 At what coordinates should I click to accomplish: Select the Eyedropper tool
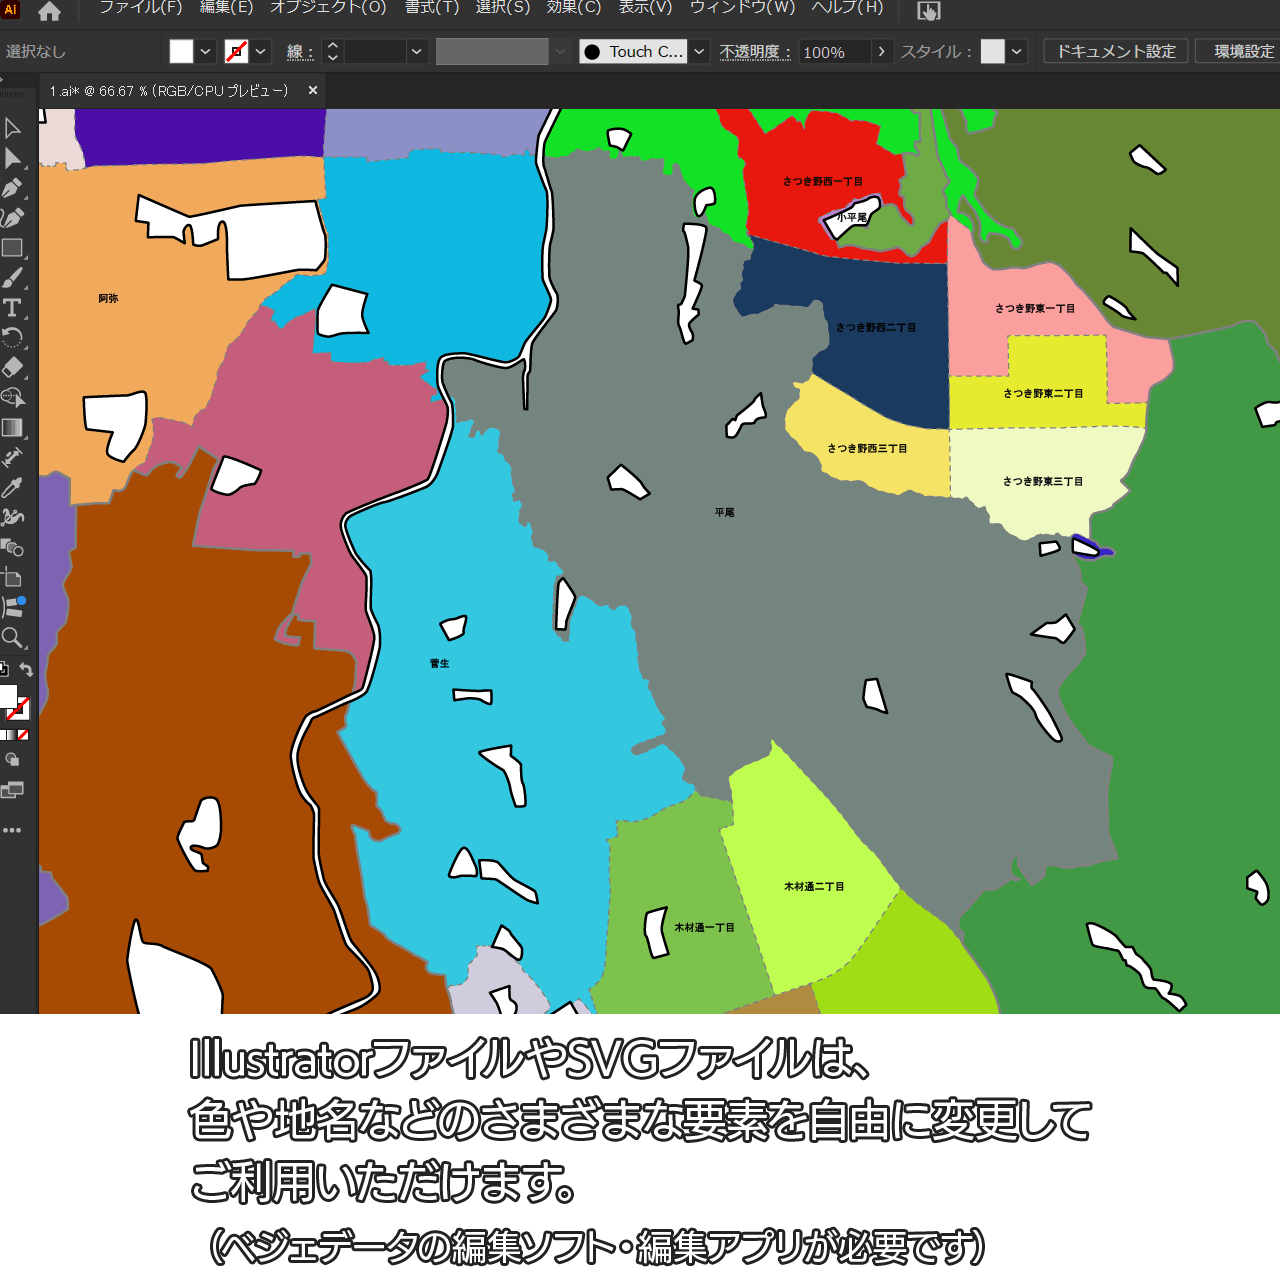[x=12, y=487]
